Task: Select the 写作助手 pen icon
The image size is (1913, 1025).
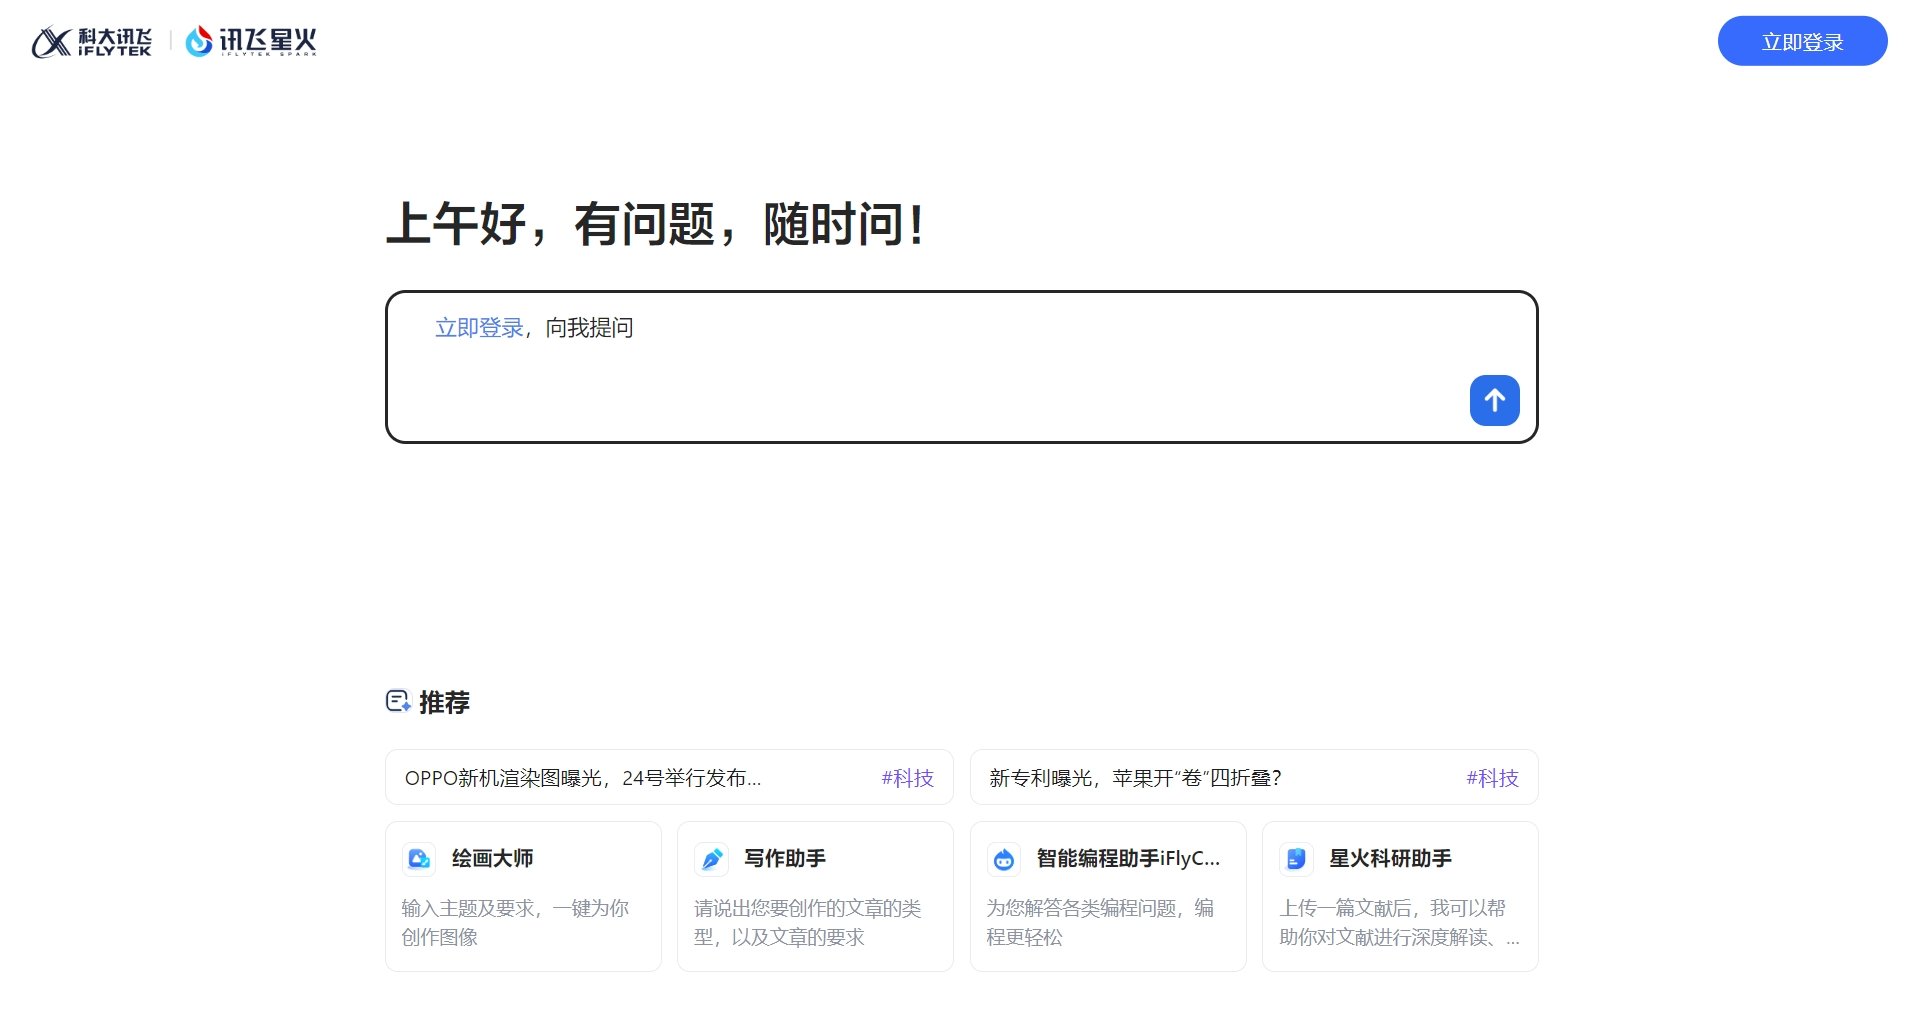Action: (711, 858)
